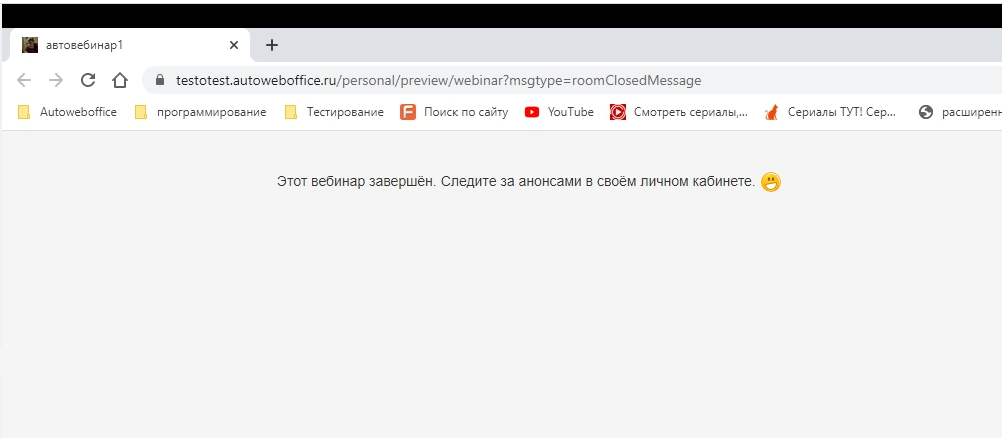The height and width of the screenshot is (438, 1002).
Task: Click the Этот вебинар завершён message text
Action: pos(515,181)
